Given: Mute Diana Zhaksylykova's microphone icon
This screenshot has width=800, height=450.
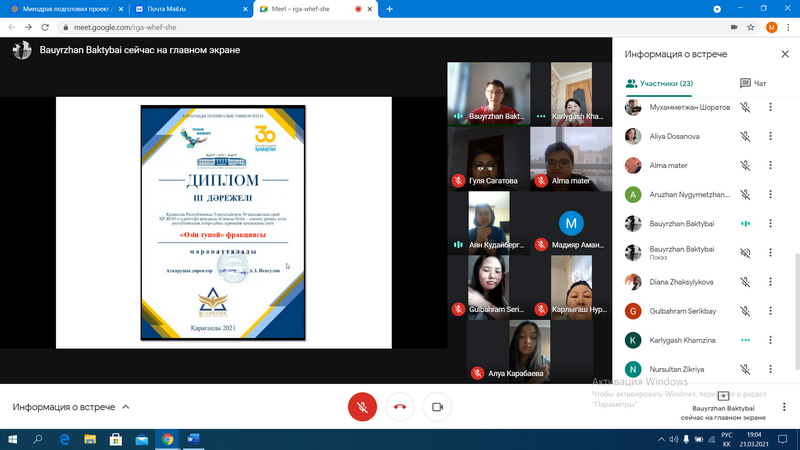Looking at the screenshot, I should point(745,282).
